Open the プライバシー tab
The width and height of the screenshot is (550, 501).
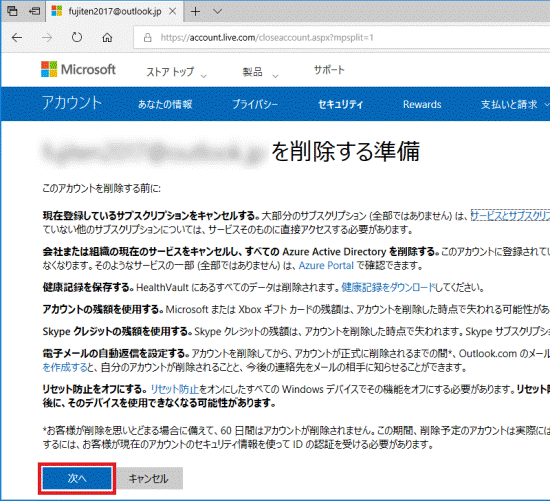click(x=255, y=105)
